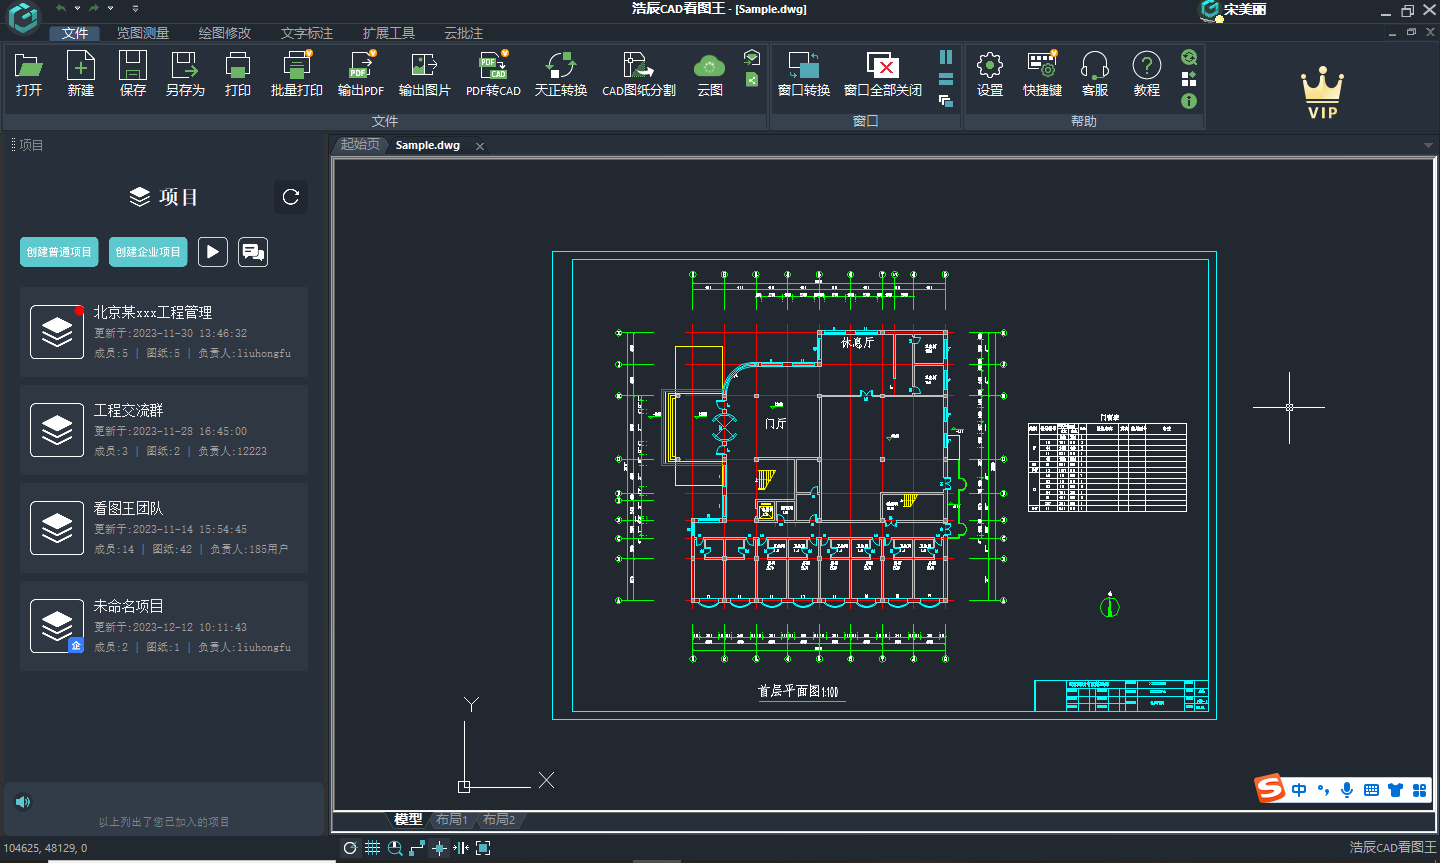Click 窗口全部关闭 close all windows icon
This screenshot has width=1440, height=863.
pyautogui.click(x=883, y=74)
